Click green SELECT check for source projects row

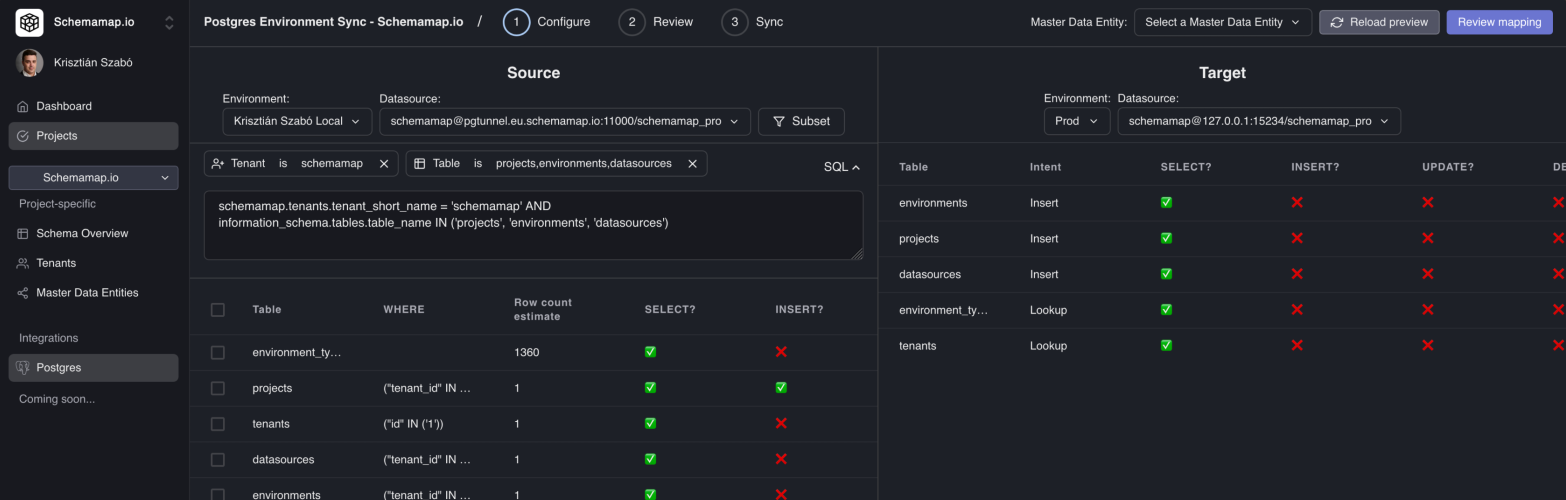pos(650,388)
